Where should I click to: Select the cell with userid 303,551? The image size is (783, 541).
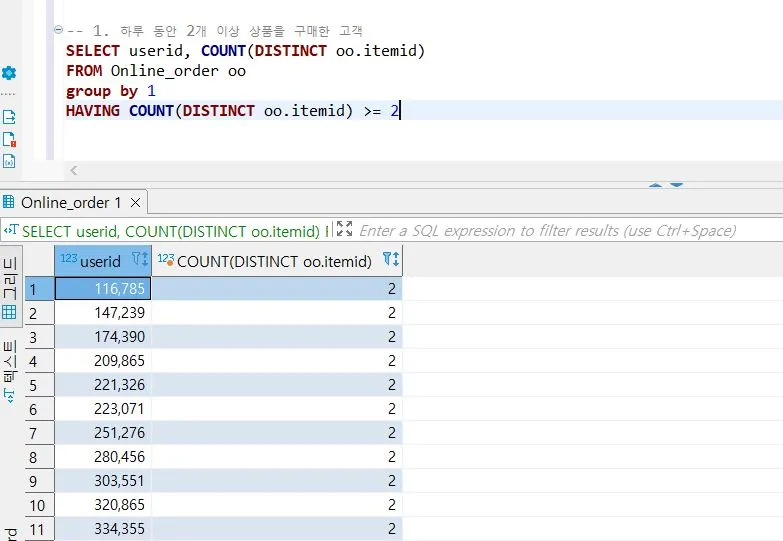[103, 481]
